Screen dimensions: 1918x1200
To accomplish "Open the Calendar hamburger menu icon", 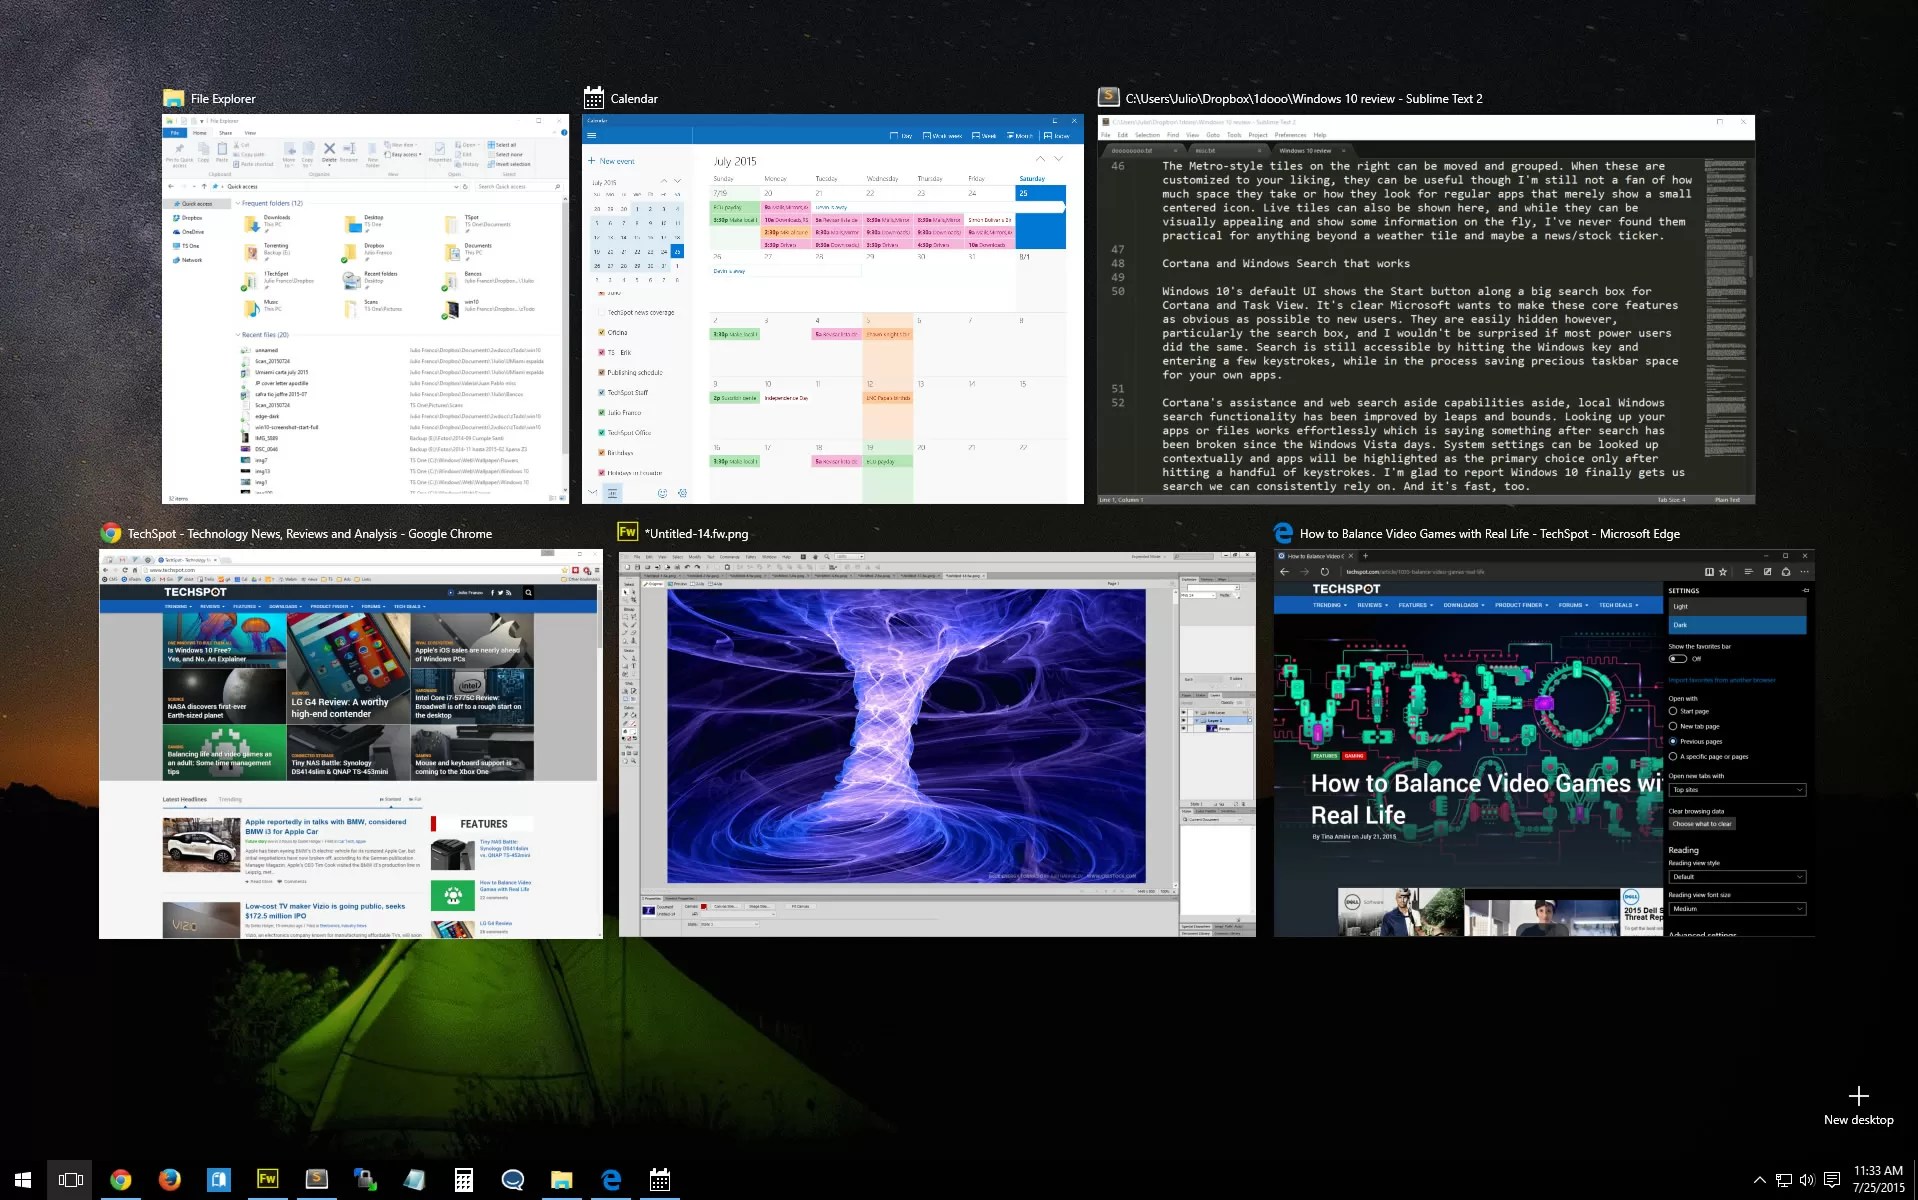I will (592, 135).
